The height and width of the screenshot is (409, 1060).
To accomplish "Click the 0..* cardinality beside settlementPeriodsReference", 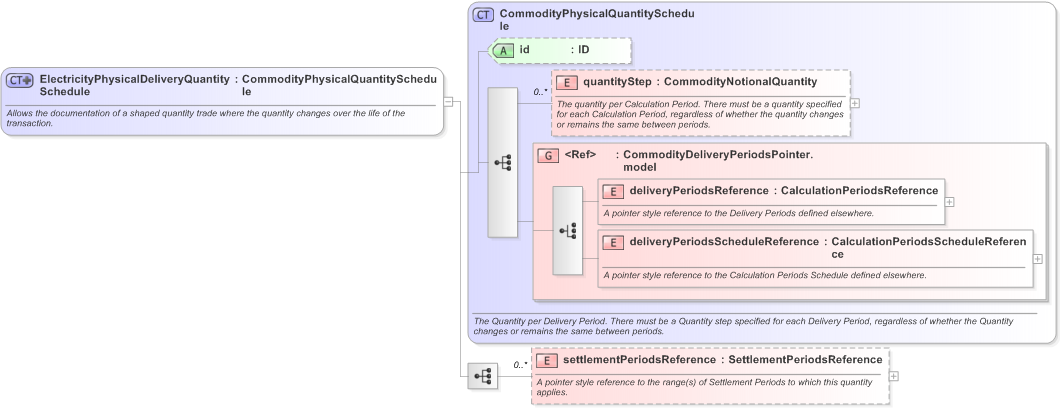I will click(520, 365).
